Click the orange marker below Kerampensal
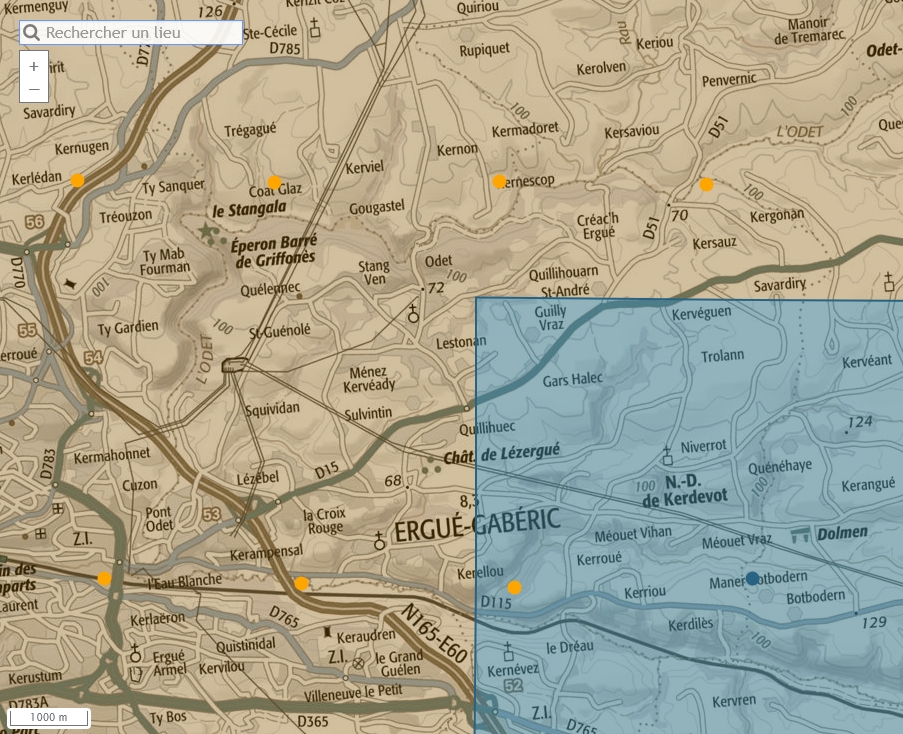The width and height of the screenshot is (903, 734). [x=301, y=583]
